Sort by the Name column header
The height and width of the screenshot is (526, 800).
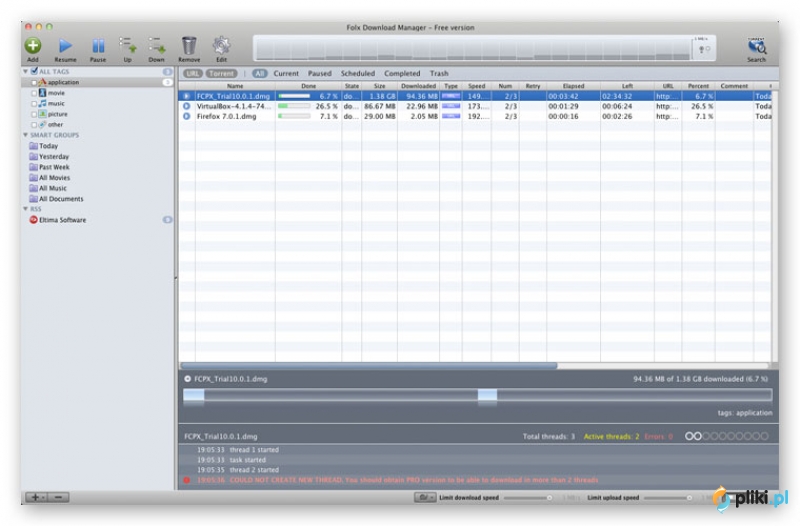click(x=235, y=86)
